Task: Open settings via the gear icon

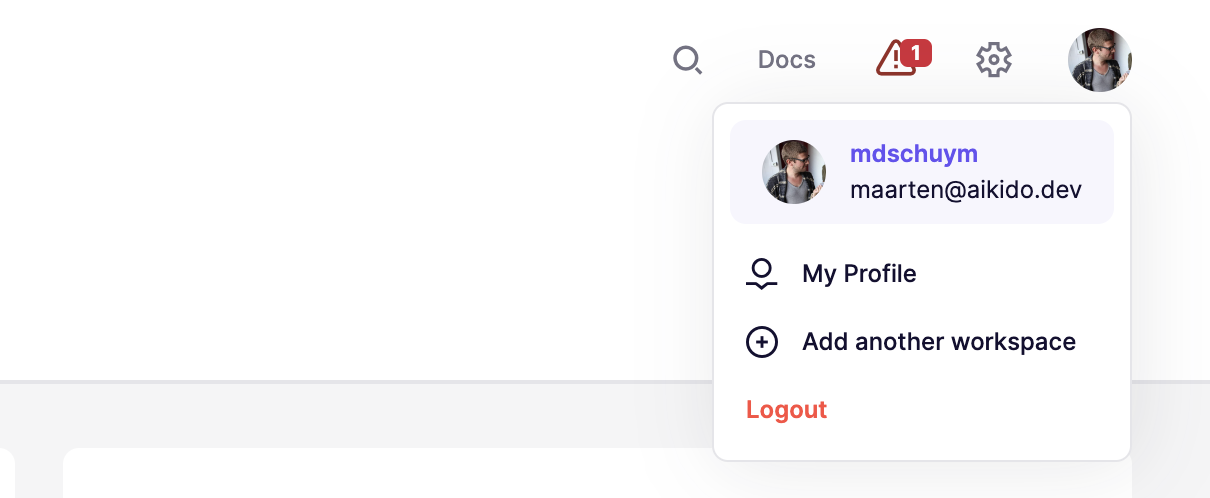Action: [x=994, y=60]
